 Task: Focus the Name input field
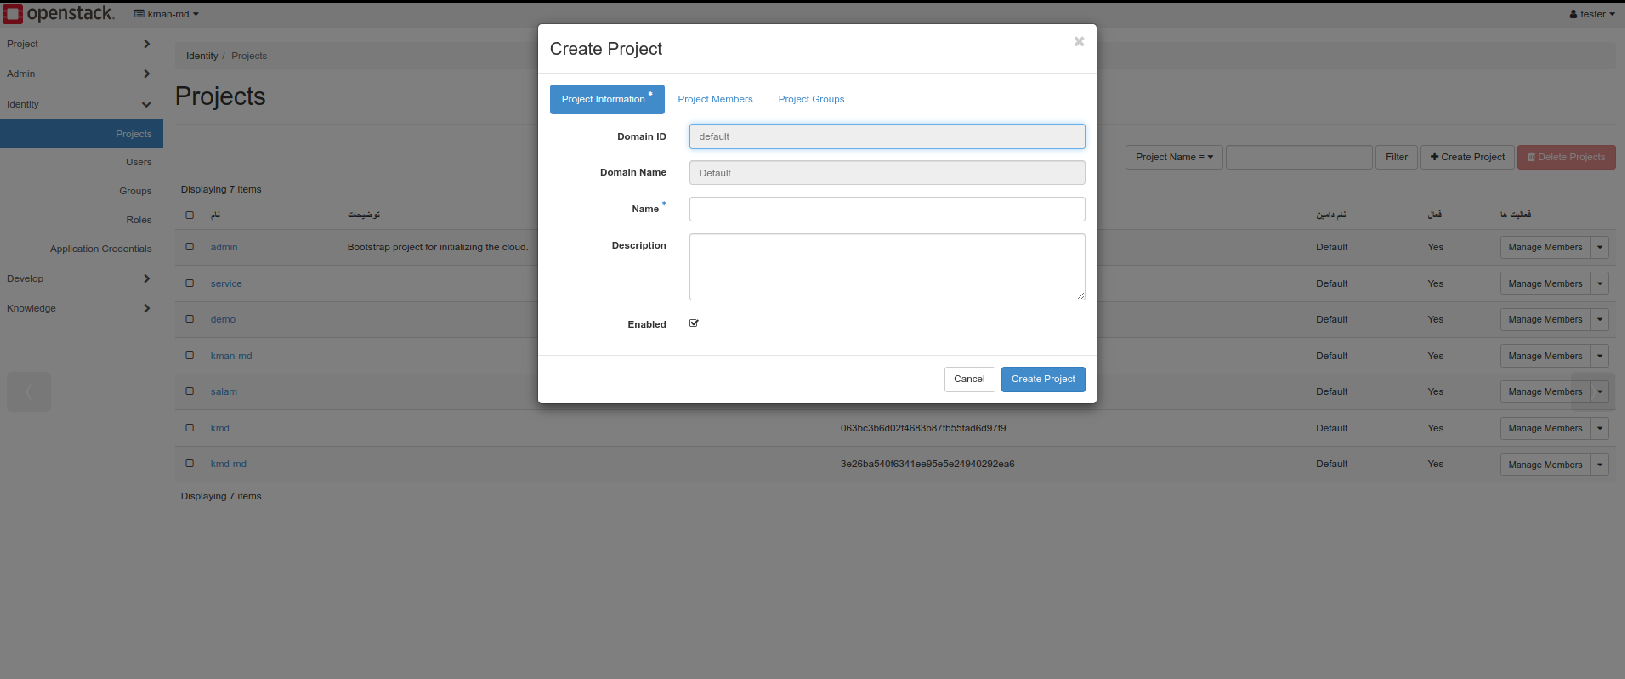click(887, 209)
